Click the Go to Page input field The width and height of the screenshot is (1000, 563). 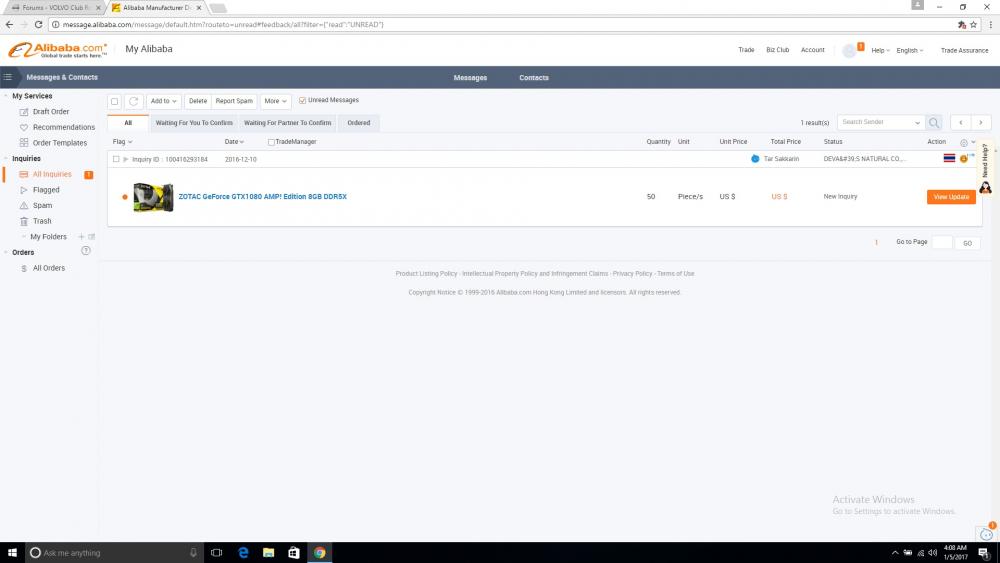point(942,242)
